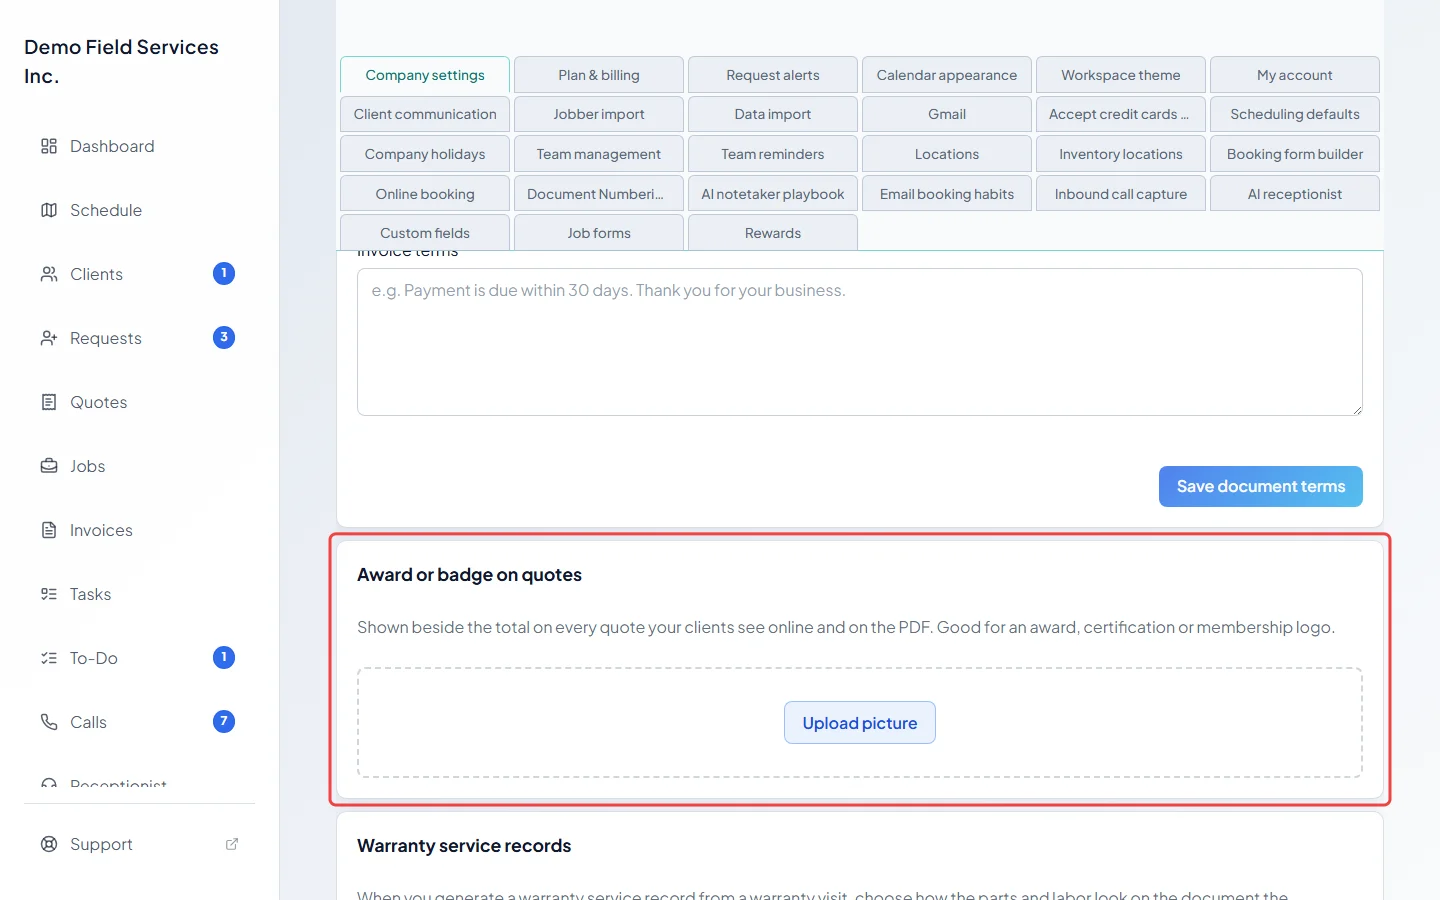Select the AI receptionist tab
This screenshot has height=900, width=1440.
pos(1295,194)
